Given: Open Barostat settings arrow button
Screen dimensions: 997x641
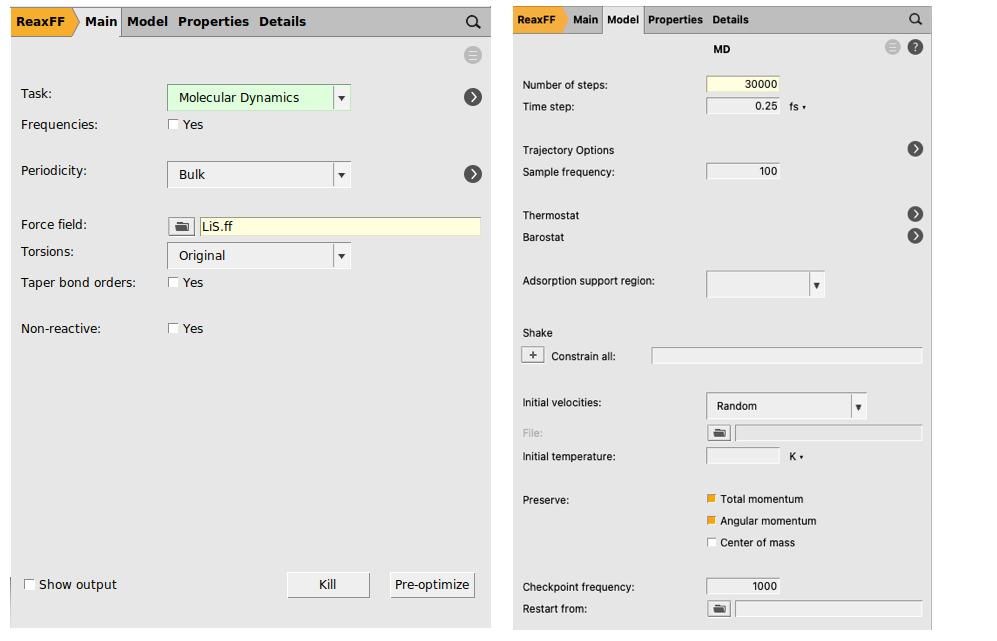Looking at the screenshot, I should [x=915, y=236].
